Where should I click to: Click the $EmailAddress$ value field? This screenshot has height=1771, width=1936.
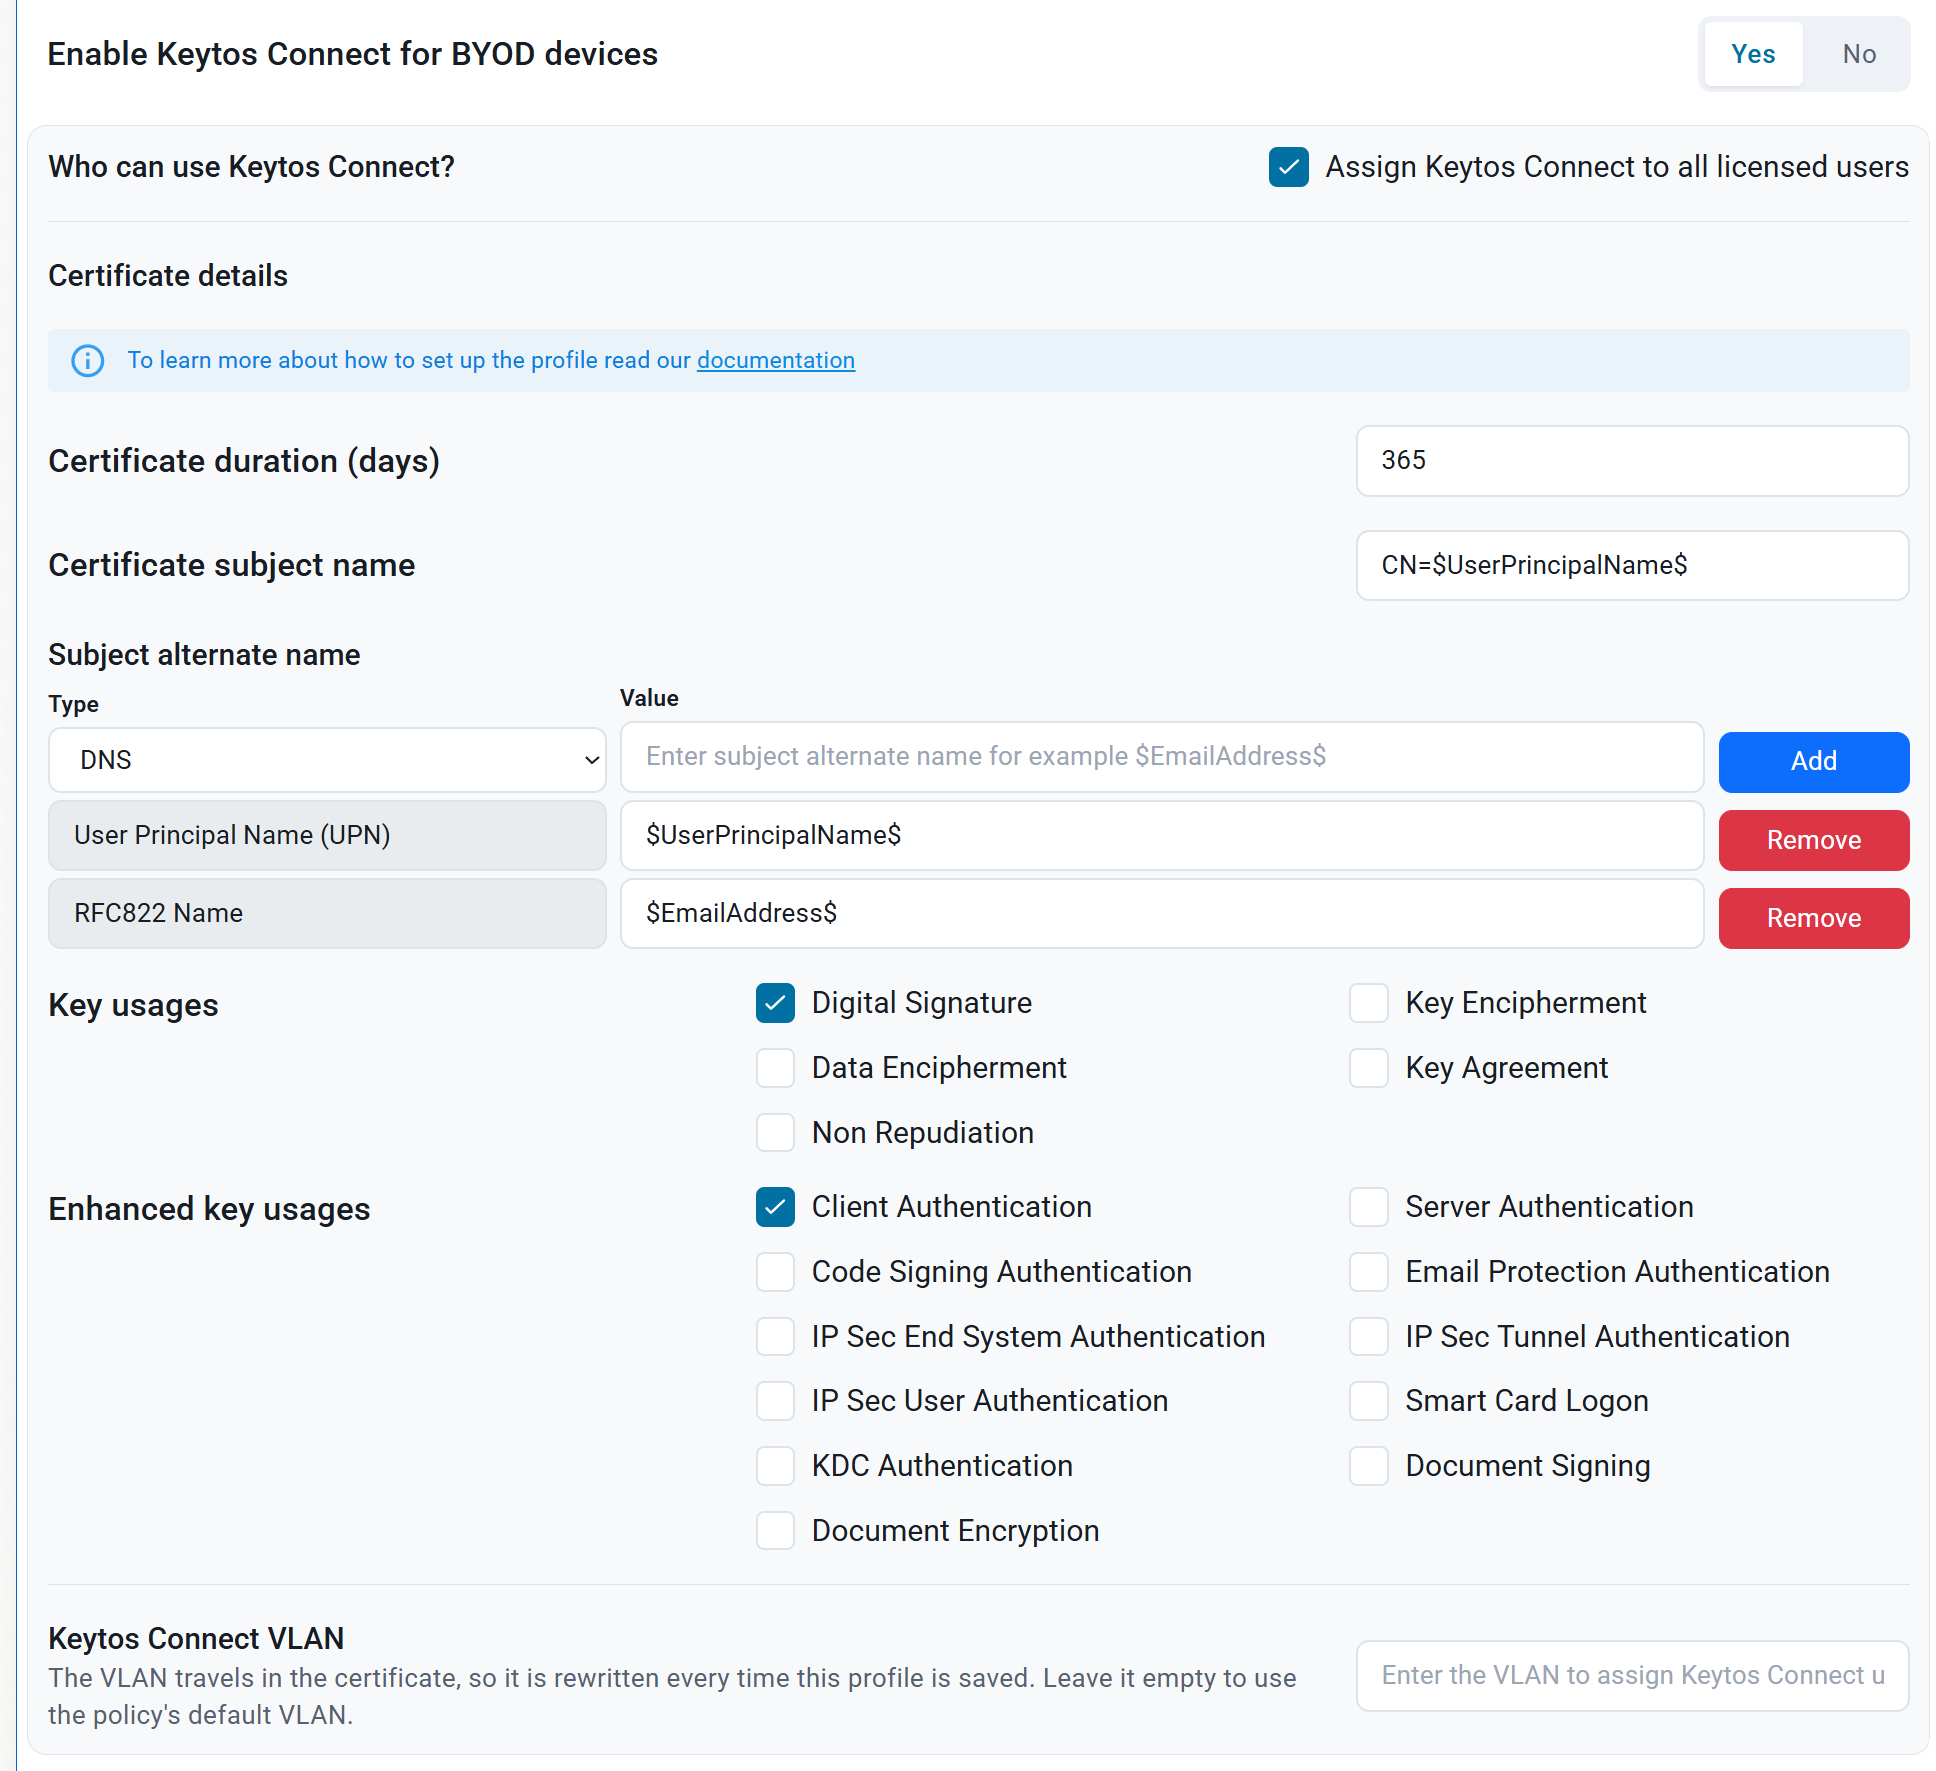[x=1162, y=913]
